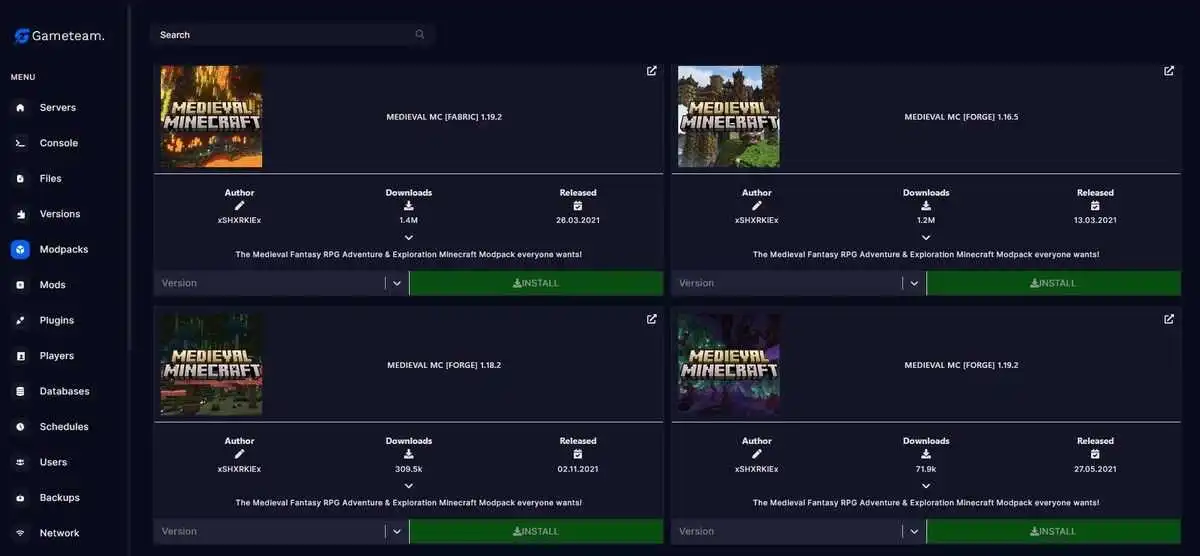Screen dimensions: 1200x556
Task: Install Medieval MC Forge 1.18.2 modpack
Action: 536,531
